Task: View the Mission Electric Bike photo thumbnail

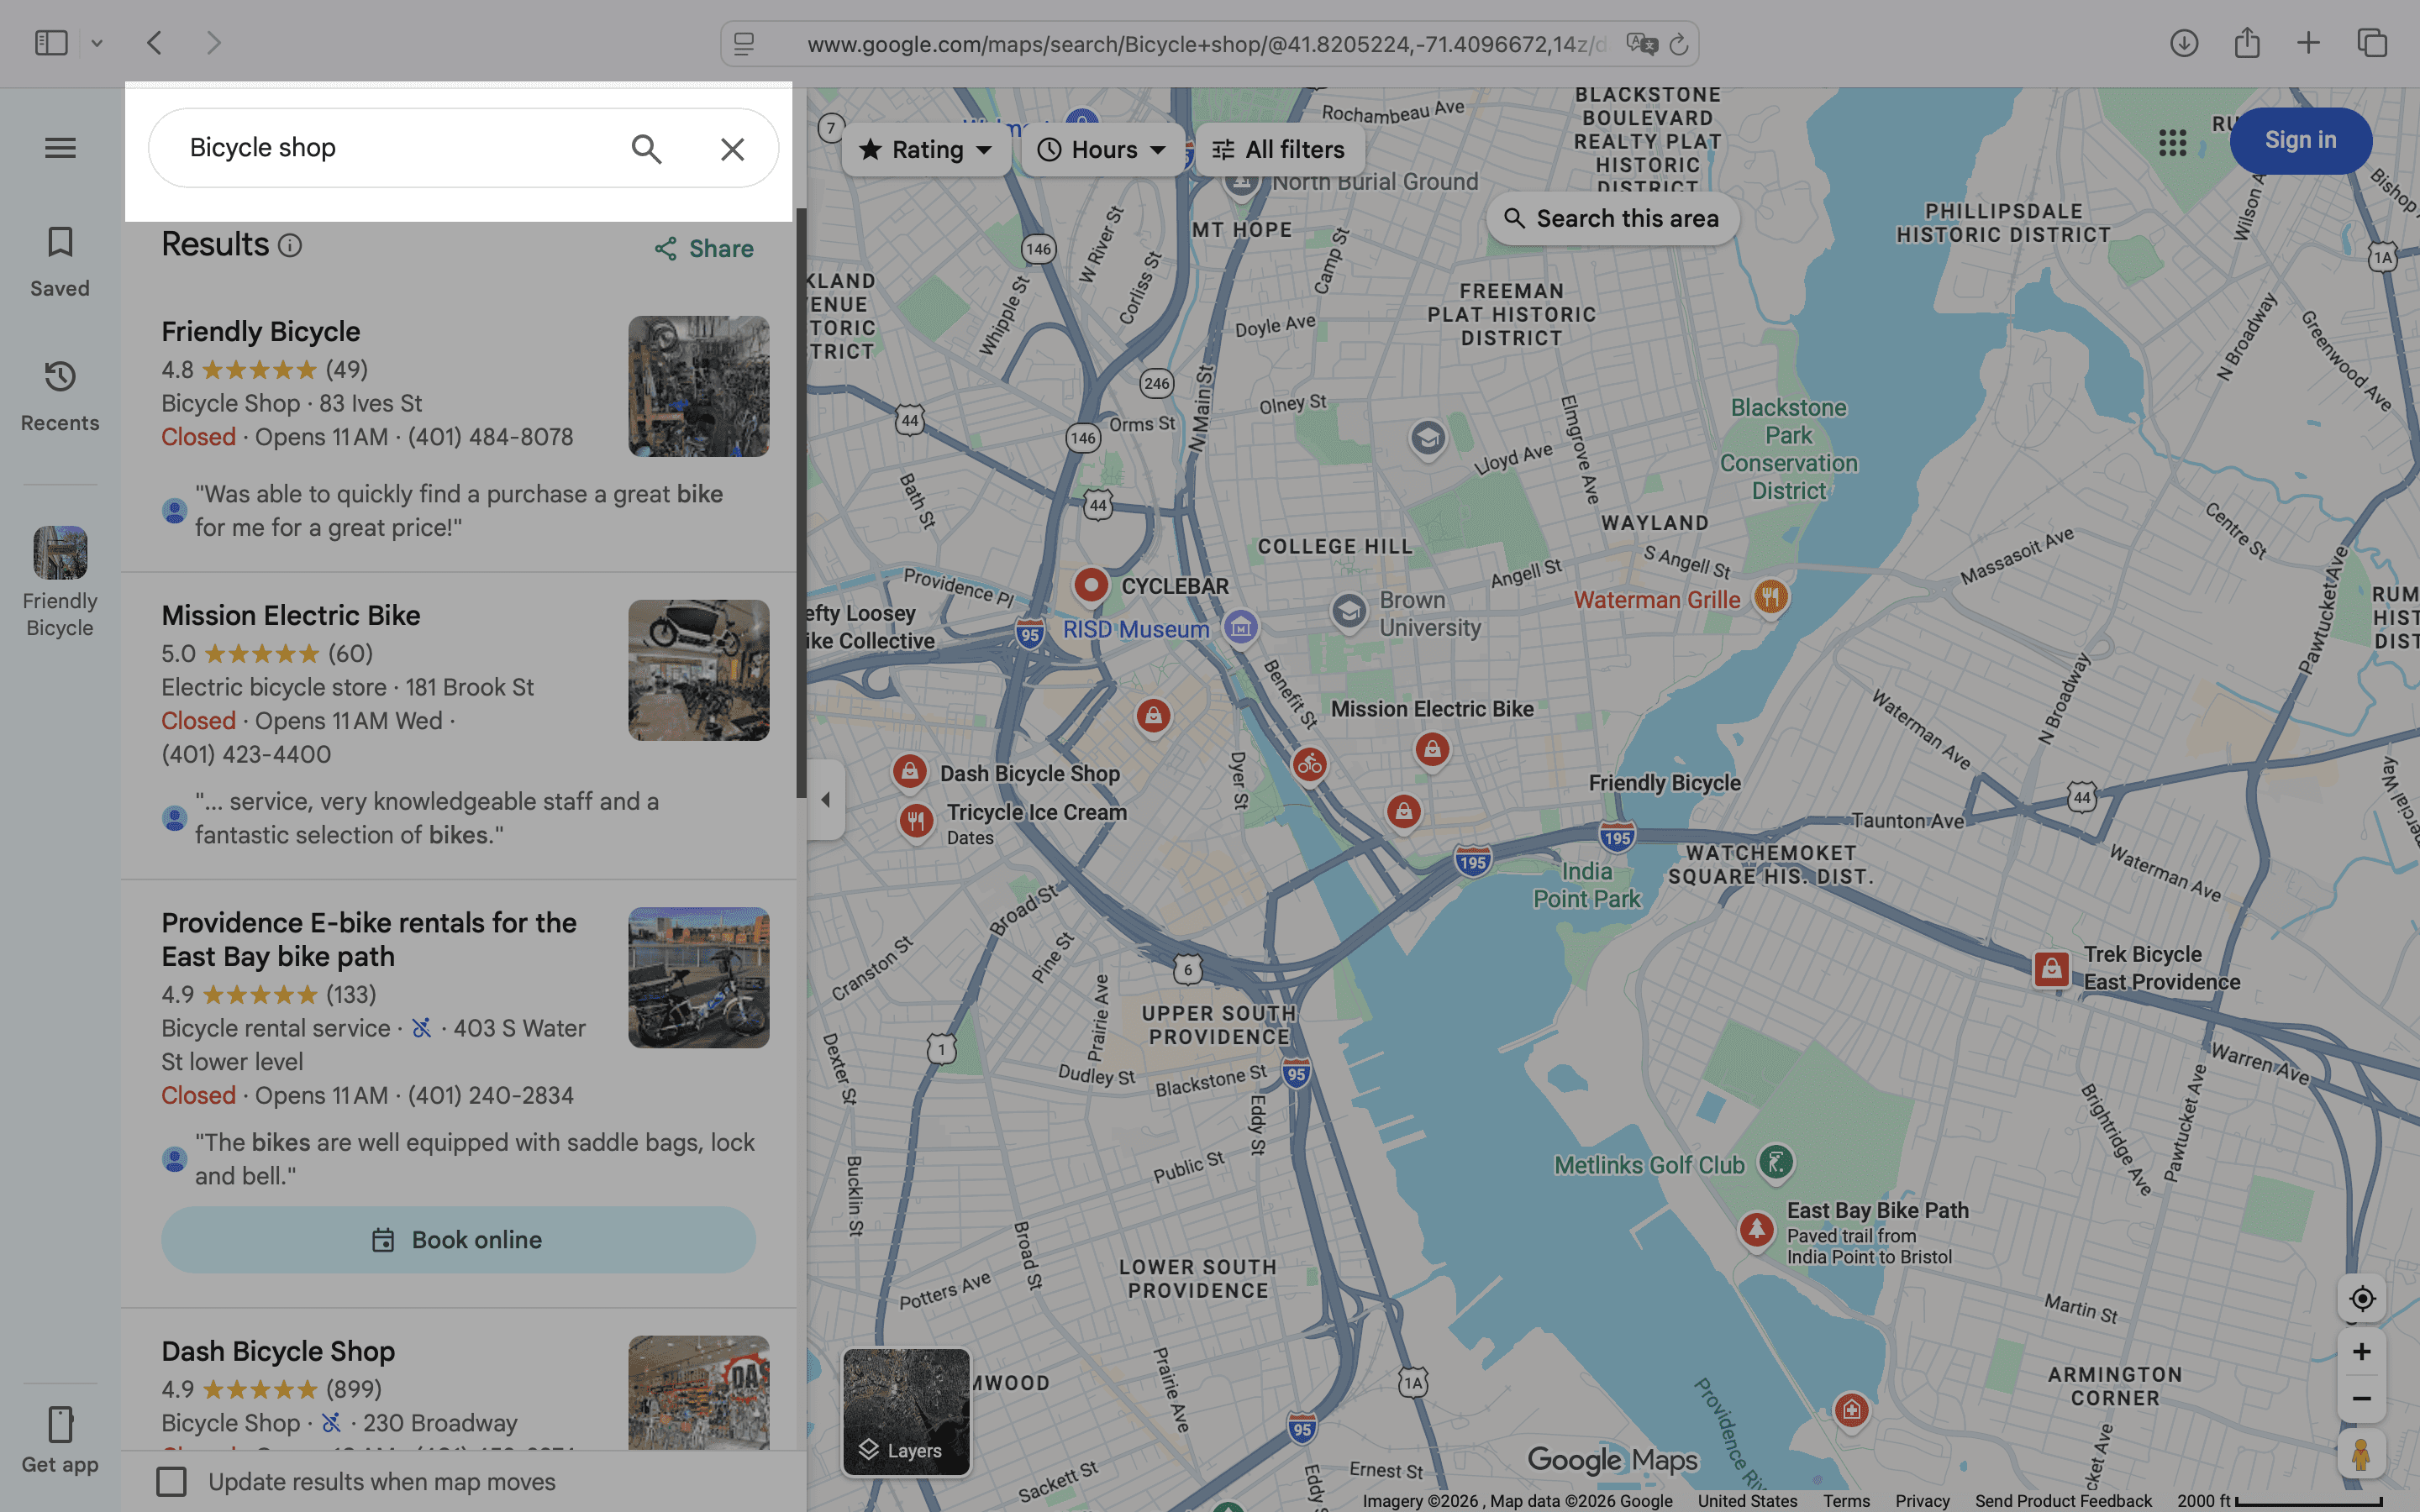Action: [698, 670]
